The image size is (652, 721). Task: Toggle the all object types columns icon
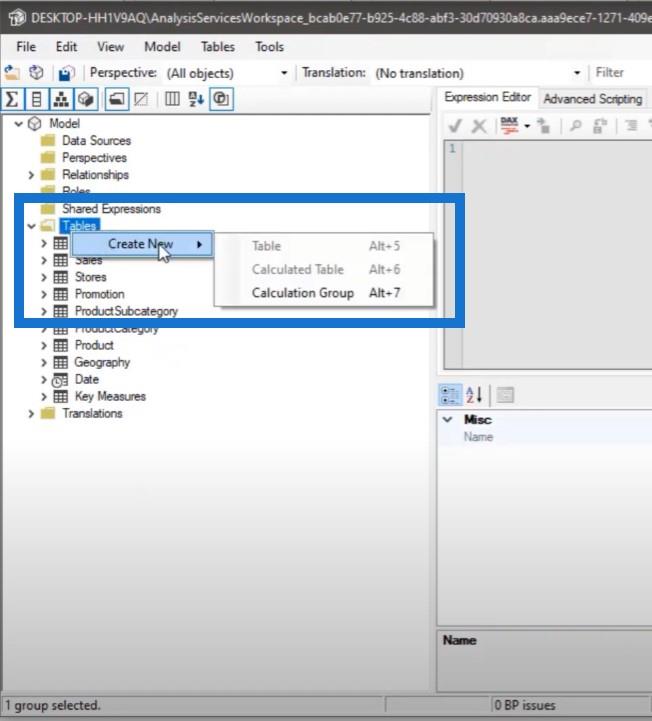tap(172, 99)
